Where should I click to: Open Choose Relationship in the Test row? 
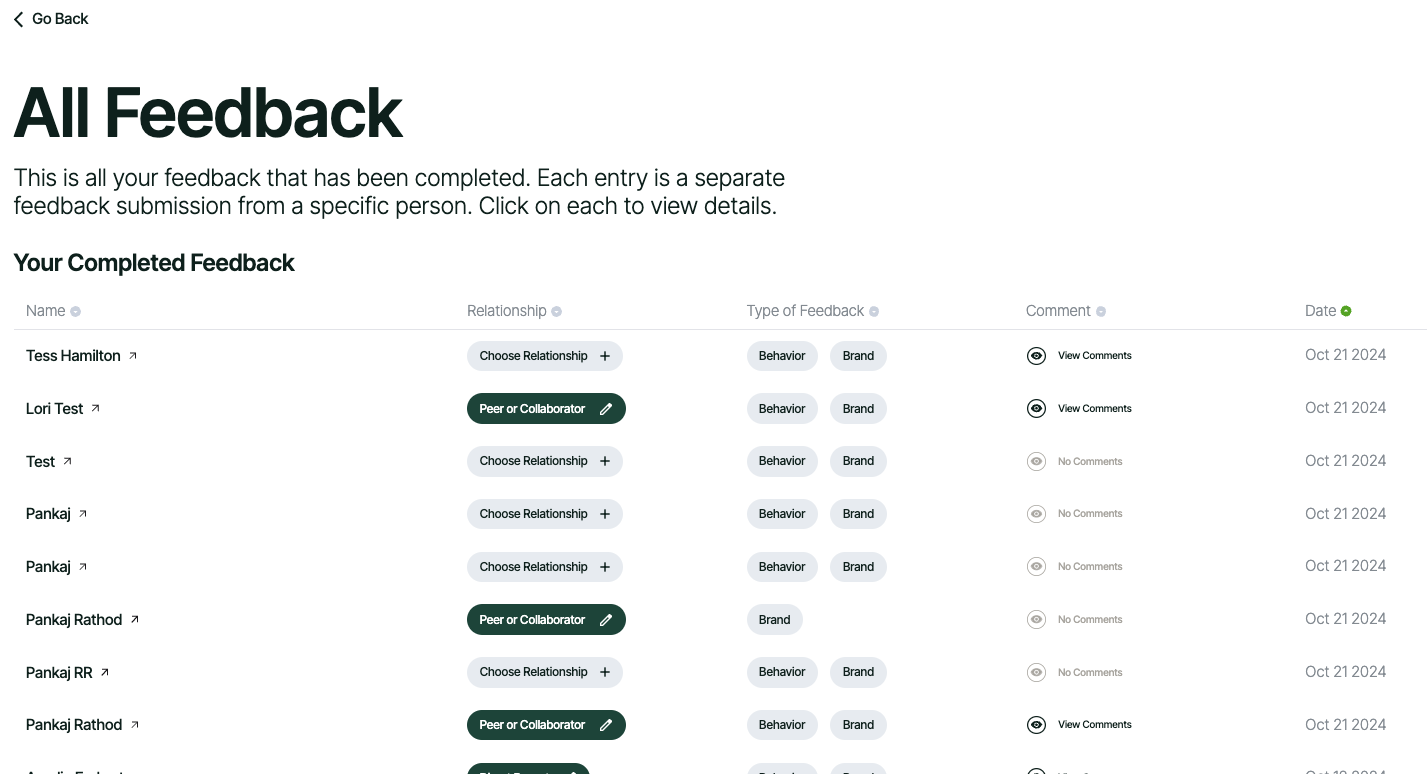click(x=544, y=461)
